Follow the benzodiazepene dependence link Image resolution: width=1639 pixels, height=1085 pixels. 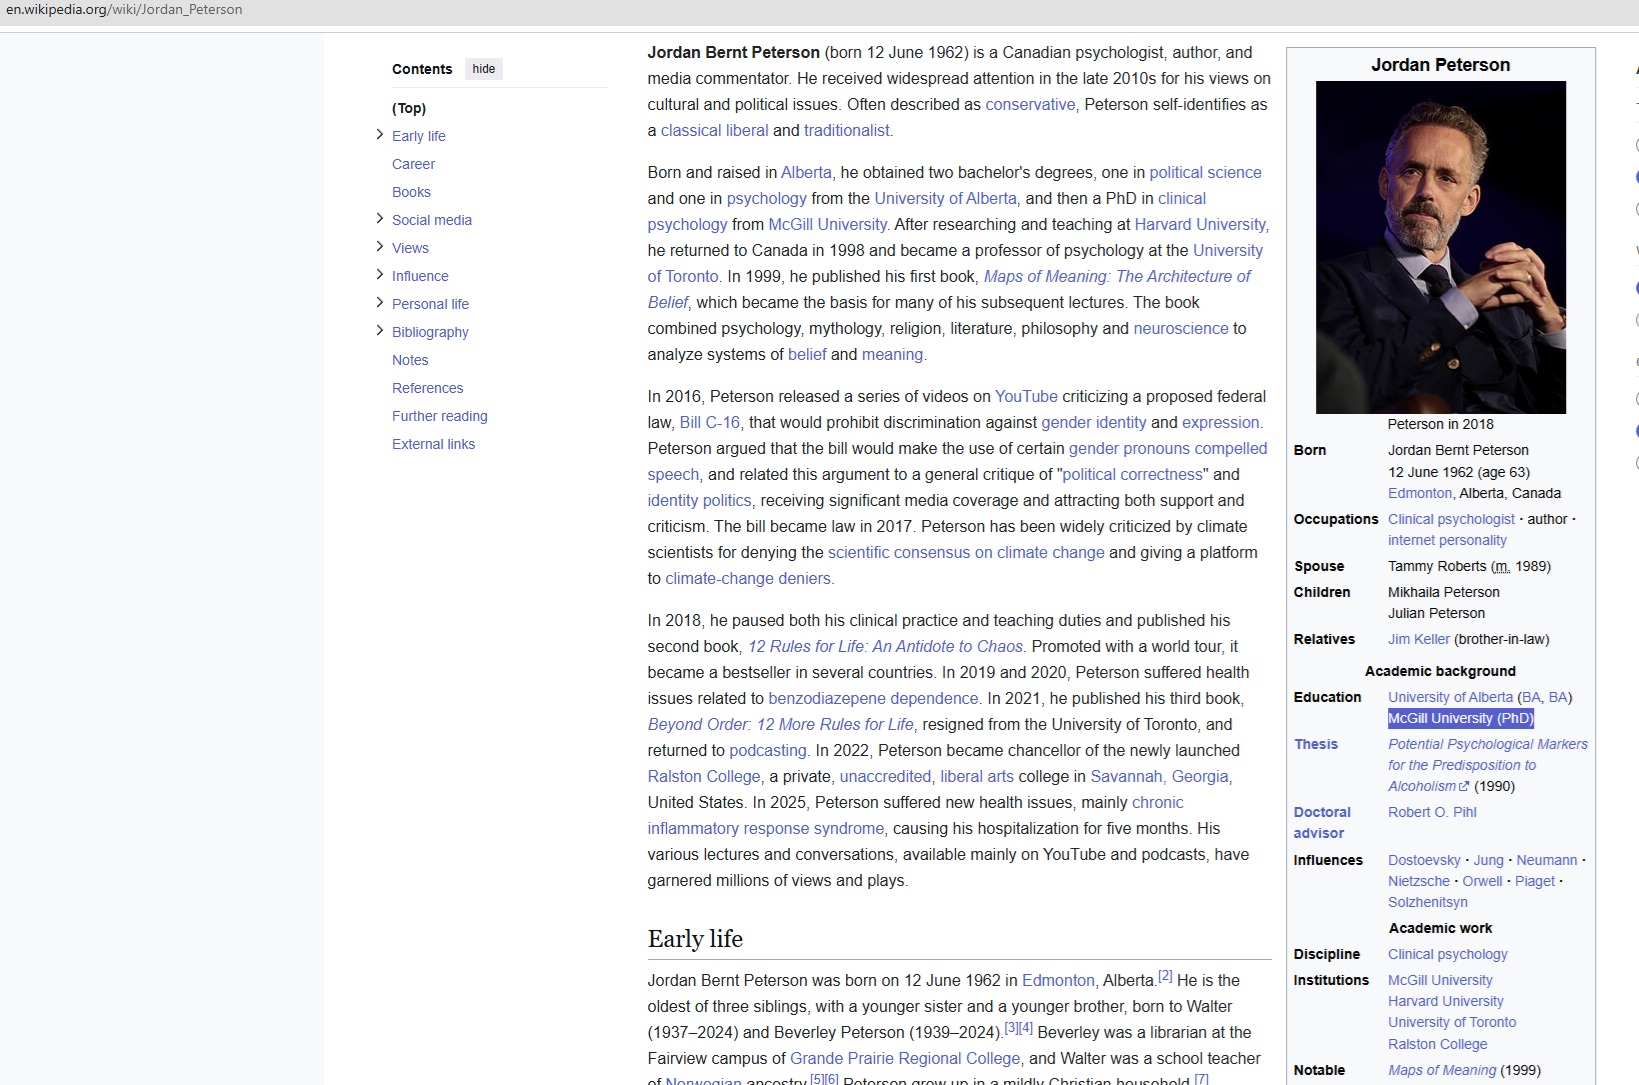(x=873, y=698)
